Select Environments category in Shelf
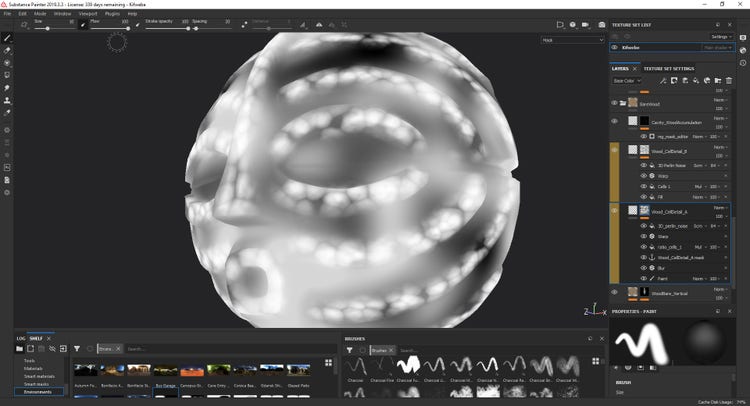The height and width of the screenshot is (406, 750). (38, 392)
